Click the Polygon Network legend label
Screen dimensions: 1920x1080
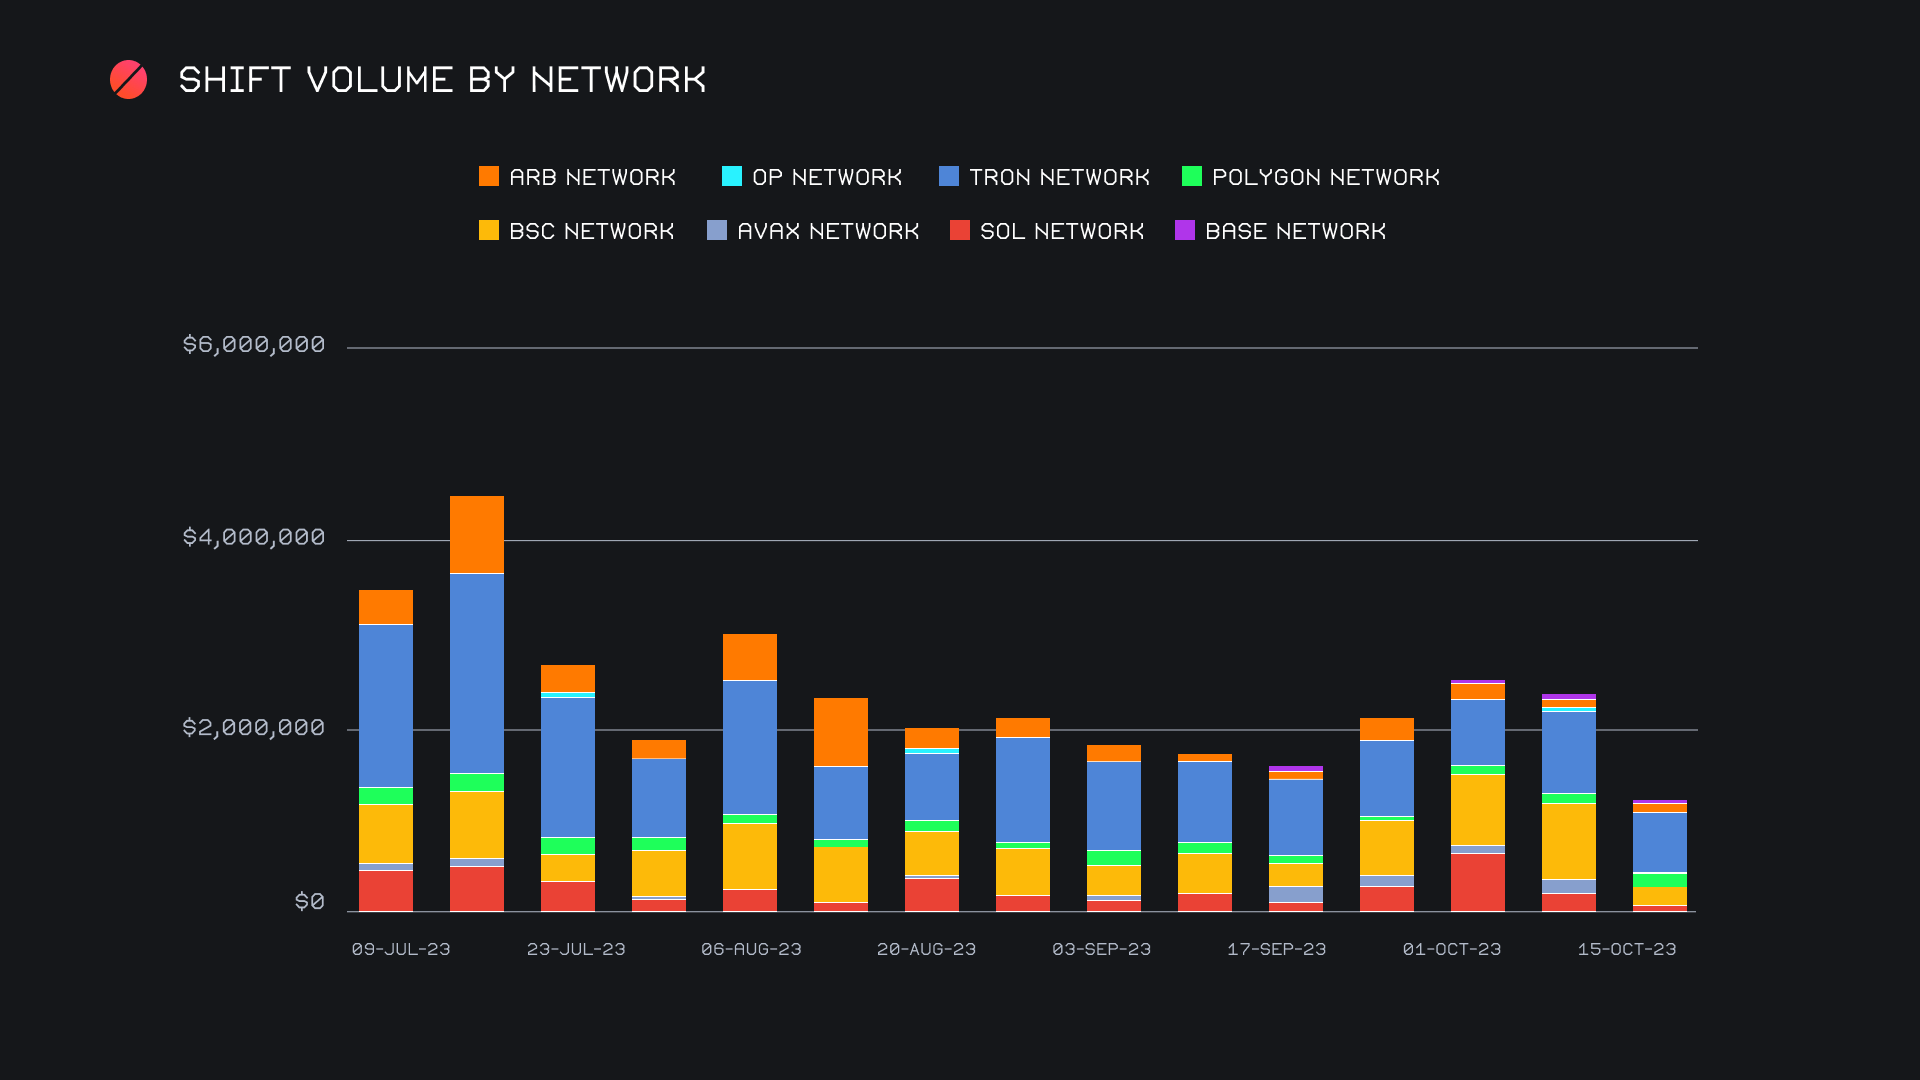point(1325,177)
